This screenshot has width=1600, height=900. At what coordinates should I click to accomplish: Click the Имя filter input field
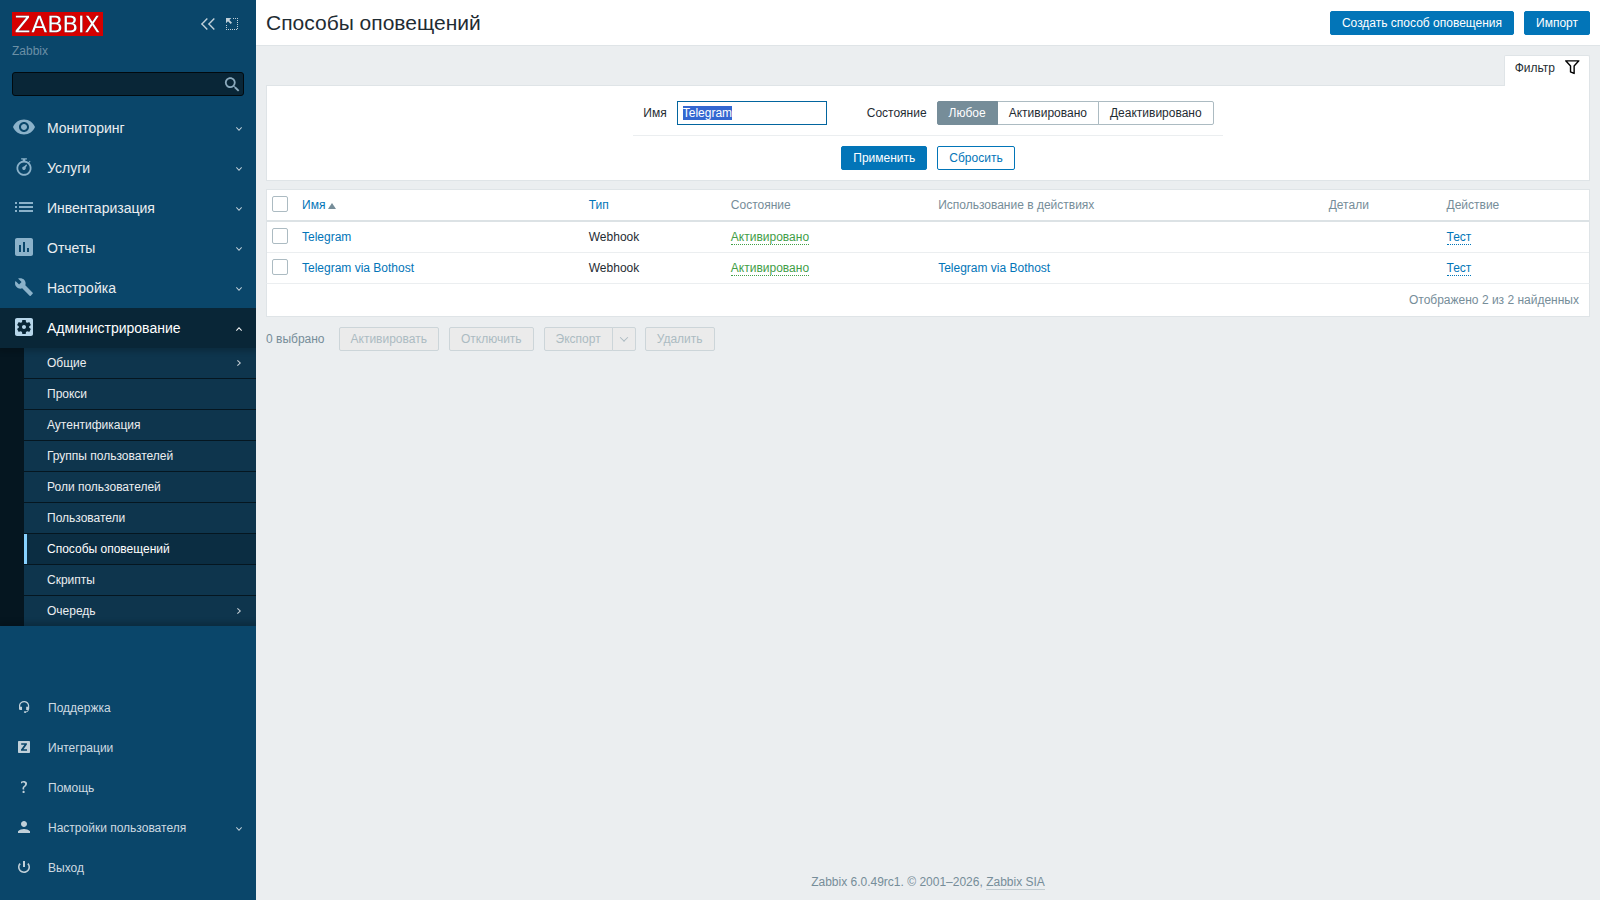(x=752, y=113)
